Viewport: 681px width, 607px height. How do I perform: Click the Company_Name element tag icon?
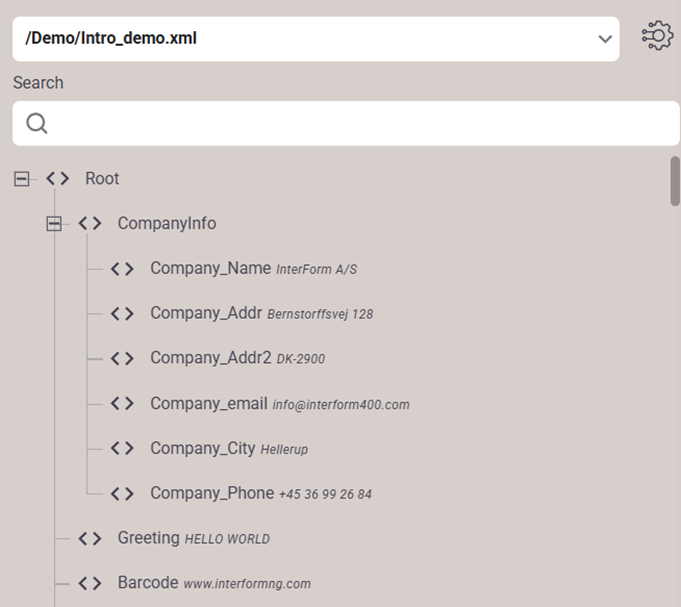coord(122,269)
